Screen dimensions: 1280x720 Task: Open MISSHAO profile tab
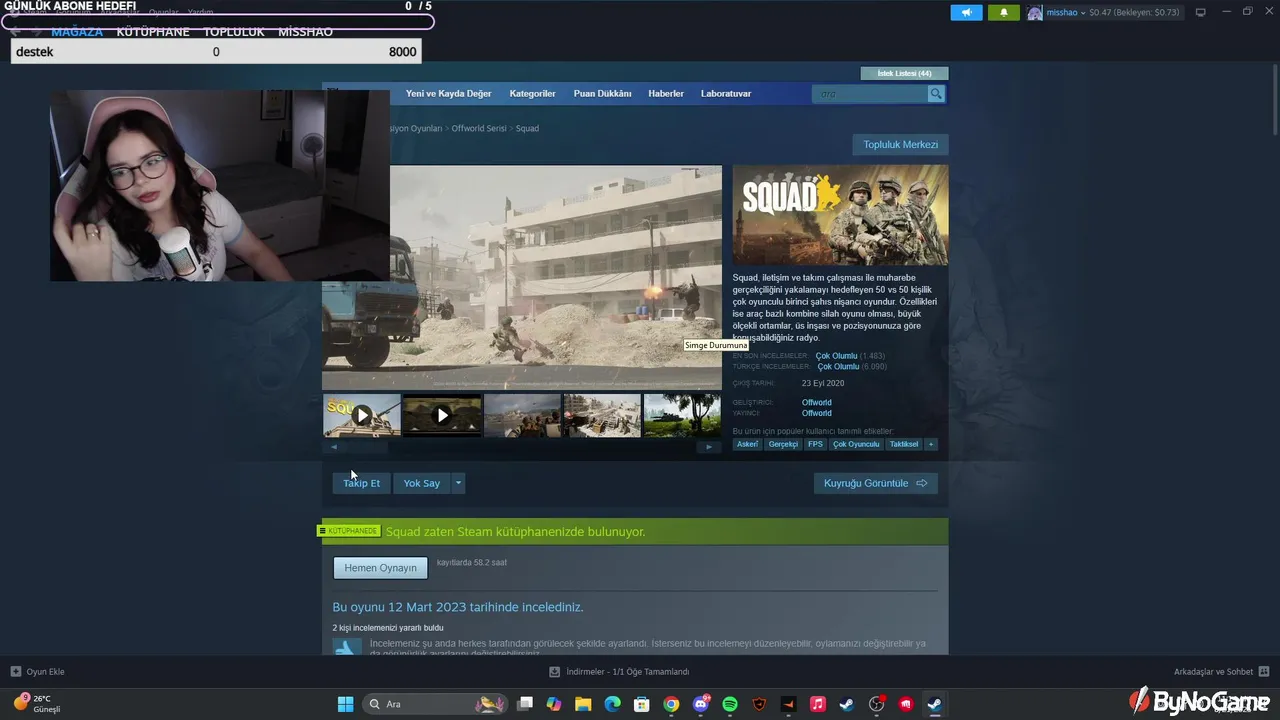(x=305, y=32)
